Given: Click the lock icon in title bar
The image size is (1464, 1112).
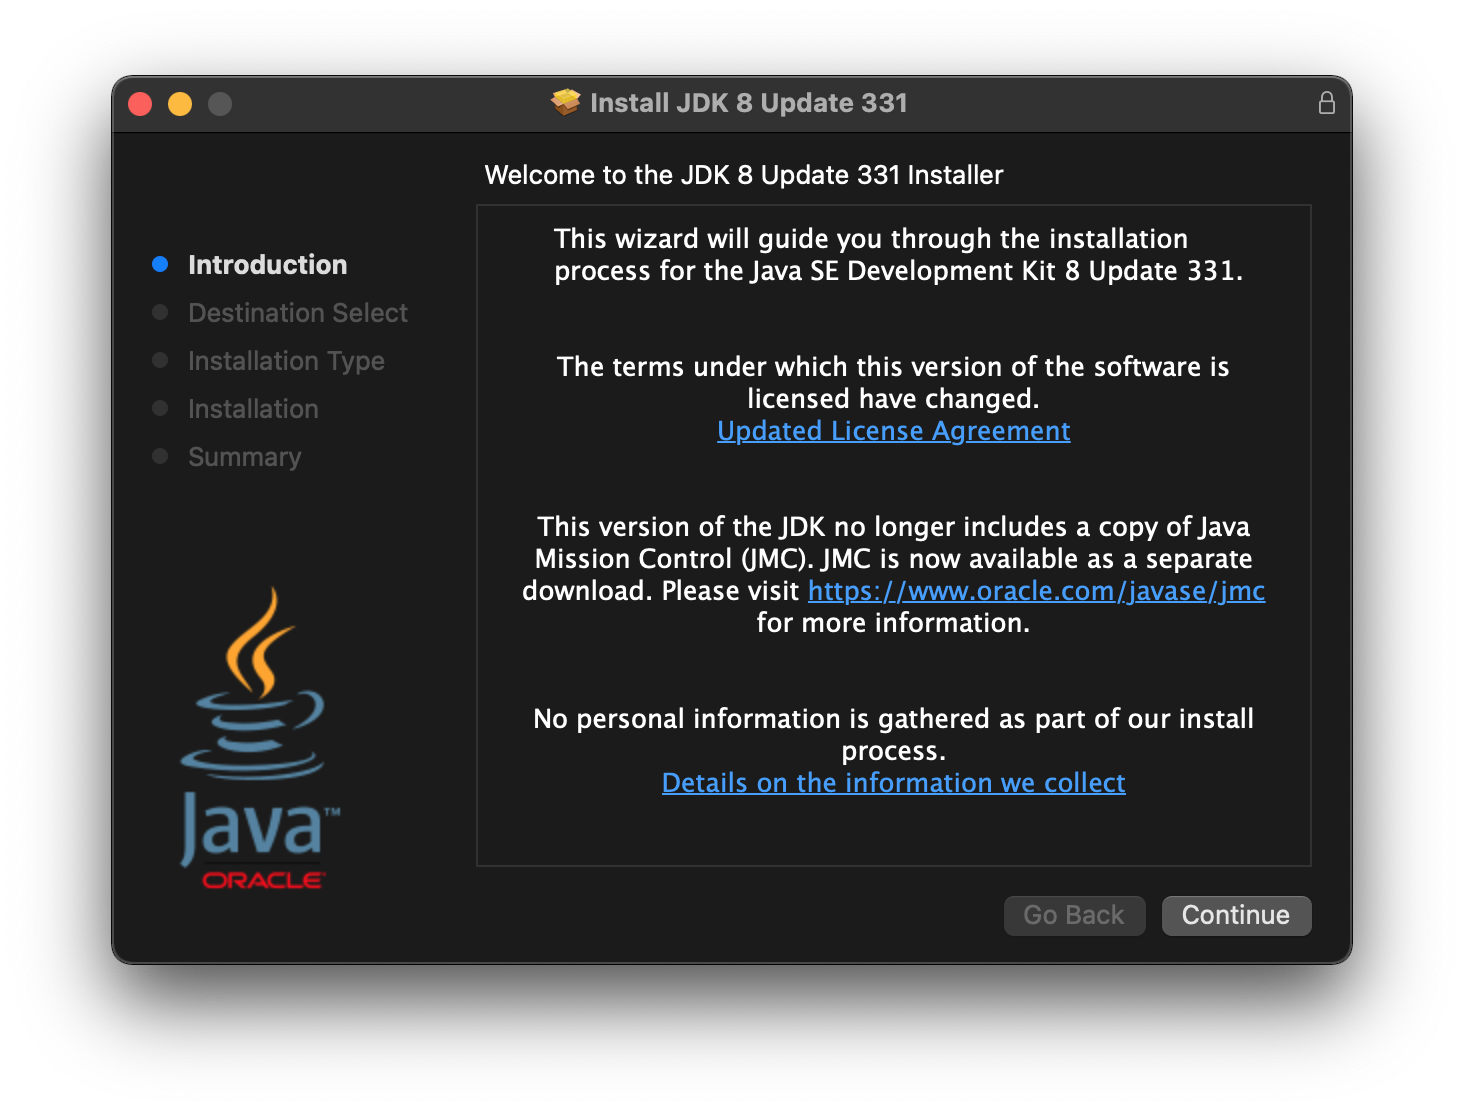Looking at the screenshot, I should (x=1327, y=103).
